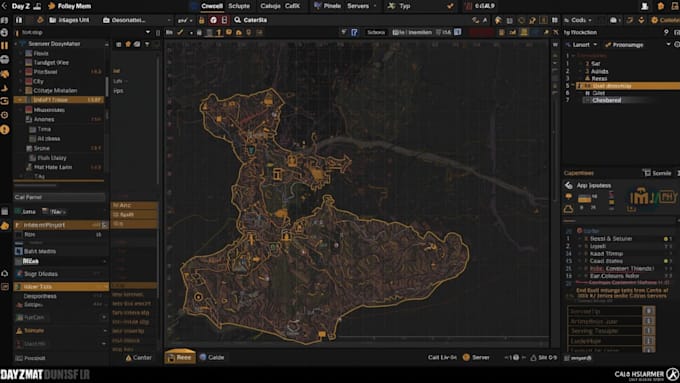Viewport: 680px width, 383px height.
Task: Click the Somile button
Action: click(x=657, y=173)
